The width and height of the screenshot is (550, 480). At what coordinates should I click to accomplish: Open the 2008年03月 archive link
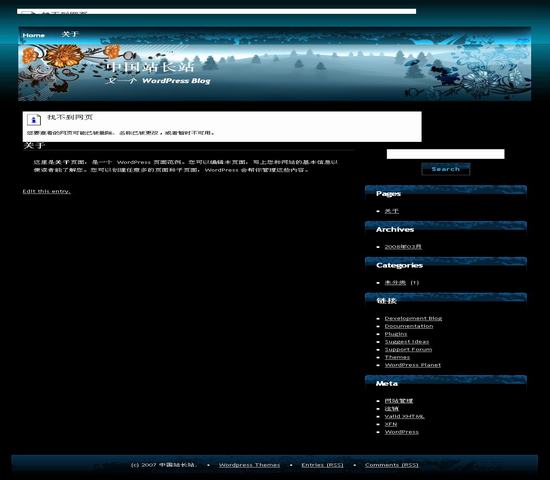[x=403, y=247]
